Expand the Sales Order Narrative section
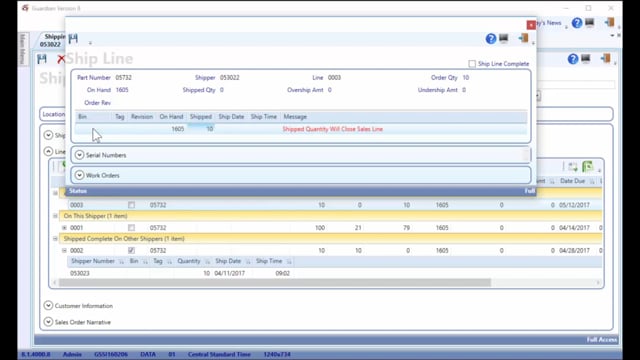The image size is (640, 360). tap(48, 322)
